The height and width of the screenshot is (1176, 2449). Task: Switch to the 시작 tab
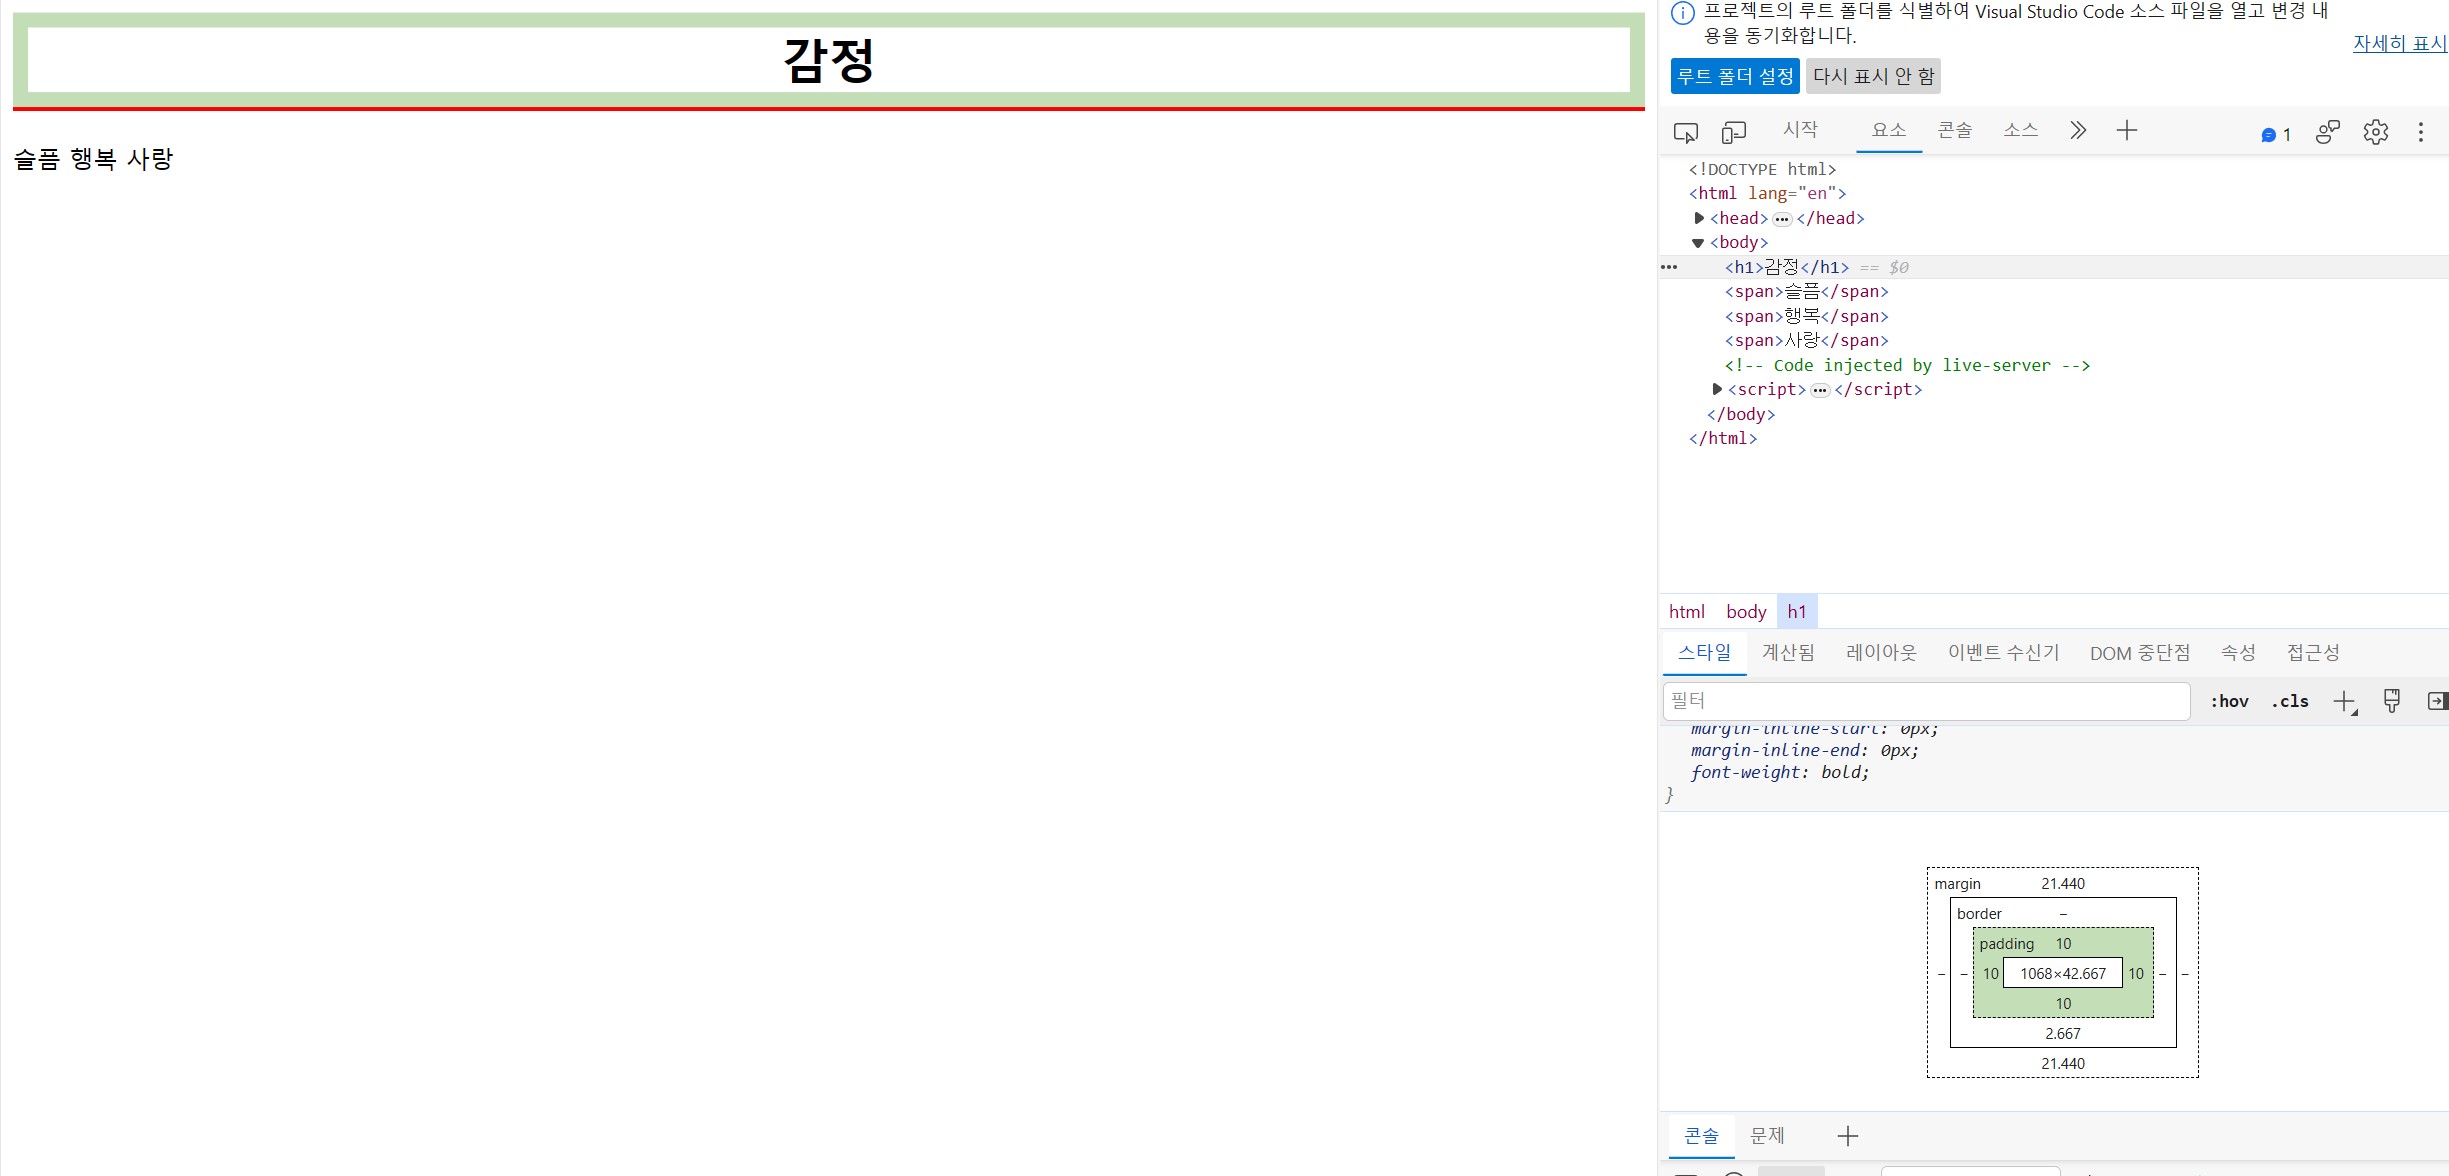coord(1800,130)
